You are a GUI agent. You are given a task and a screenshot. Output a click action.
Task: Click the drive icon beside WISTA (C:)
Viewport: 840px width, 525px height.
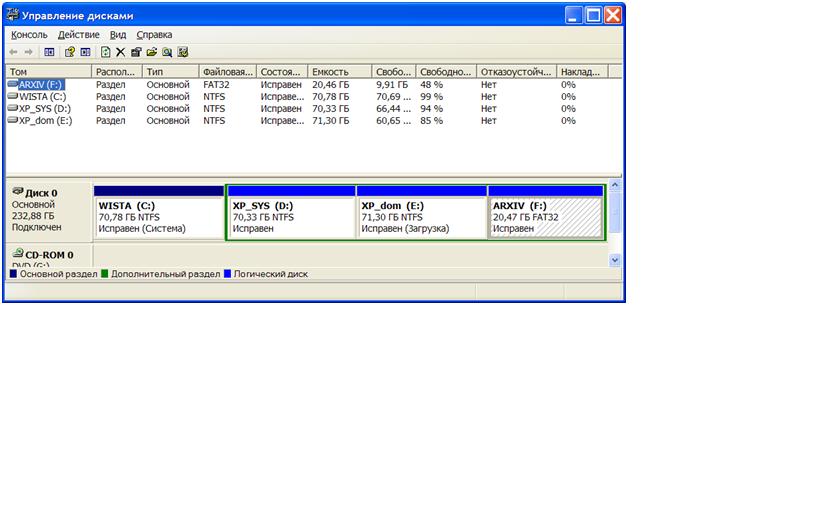point(13,96)
